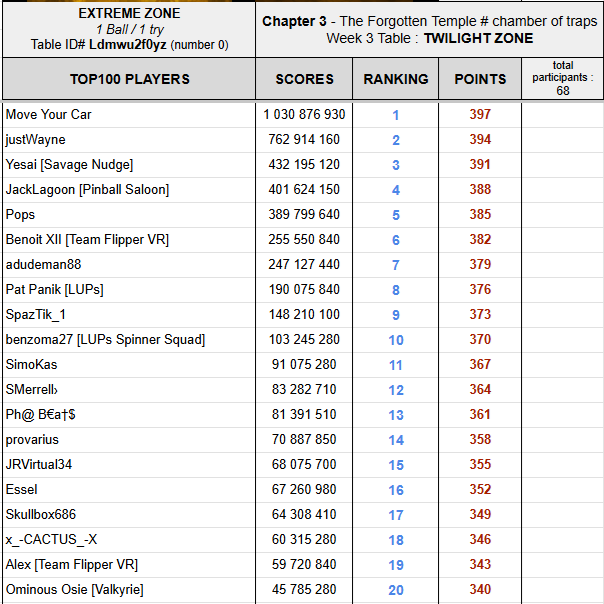Click Benoit XII's points value 382
The width and height of the screenshot is (604, 604).
tap(480, 240)
